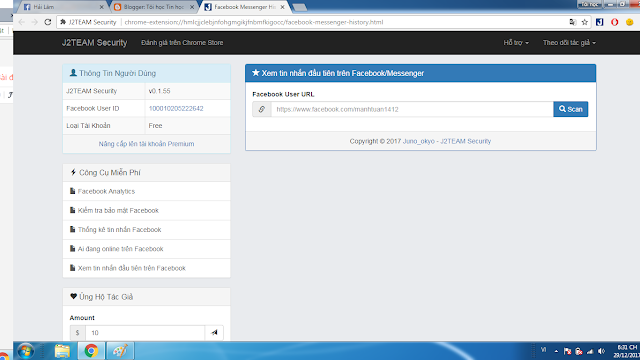Switch to Hải Lâm Facebook tab
The height and width of the screenshot is (360, 640).
(x=61, y=7)
